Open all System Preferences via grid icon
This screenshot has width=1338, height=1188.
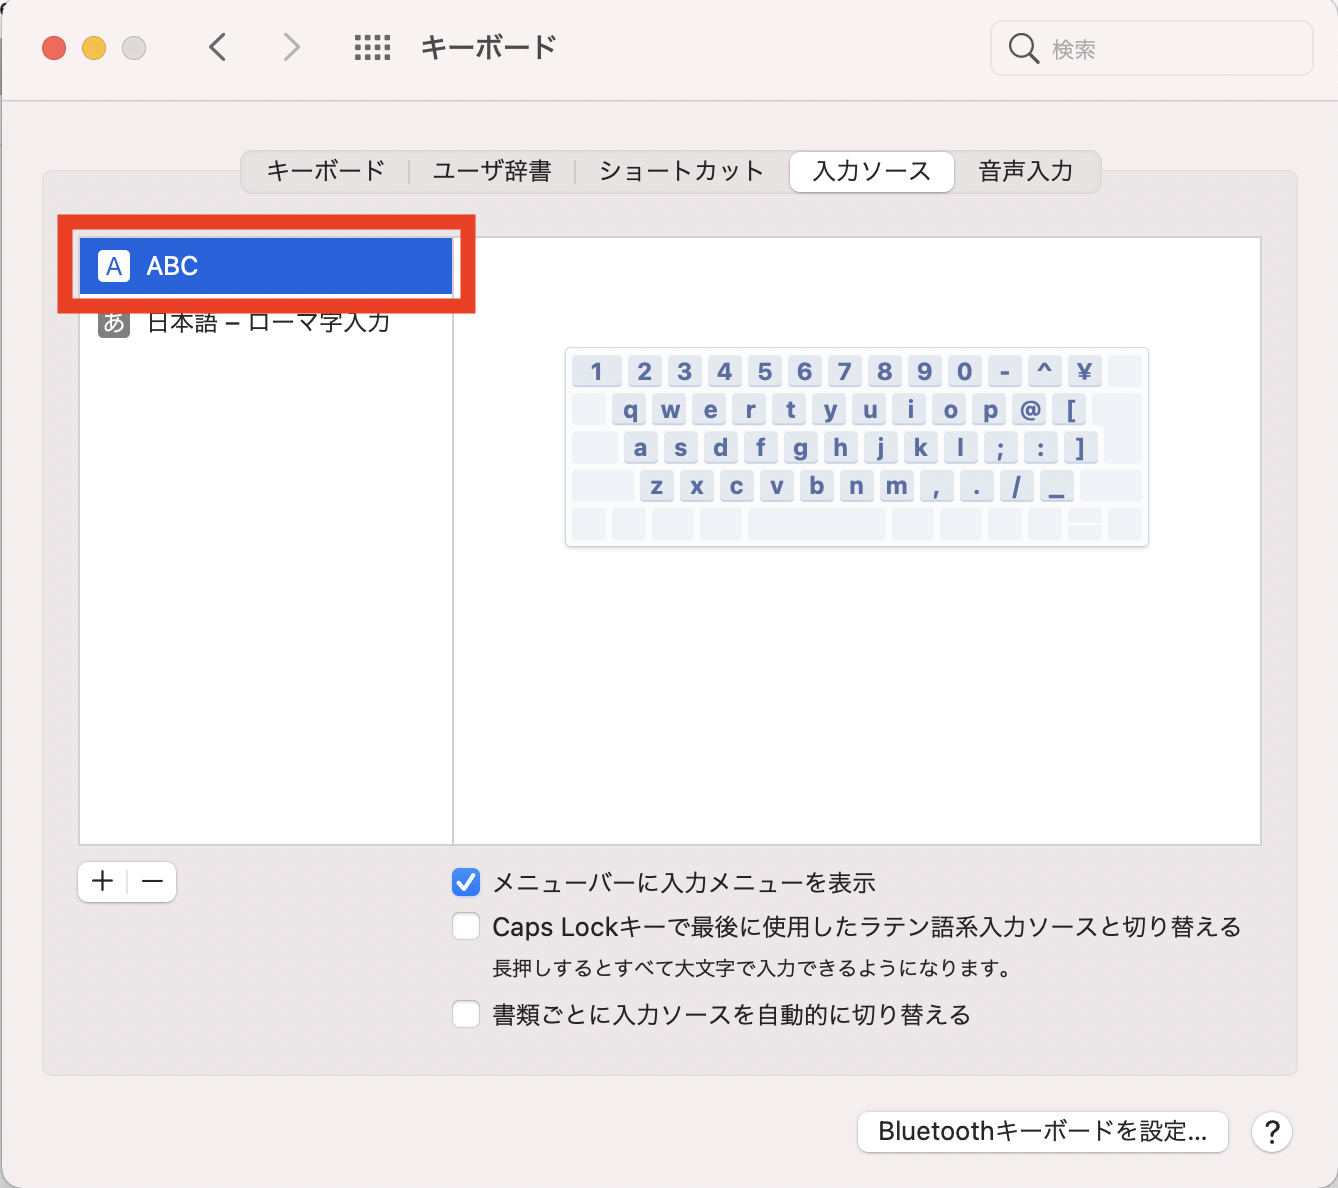click(x=372, y=47)
